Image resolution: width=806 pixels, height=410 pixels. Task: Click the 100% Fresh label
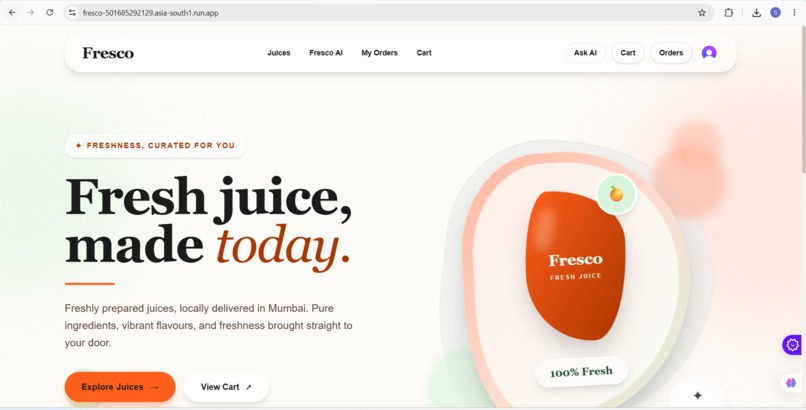pos(581,372)
